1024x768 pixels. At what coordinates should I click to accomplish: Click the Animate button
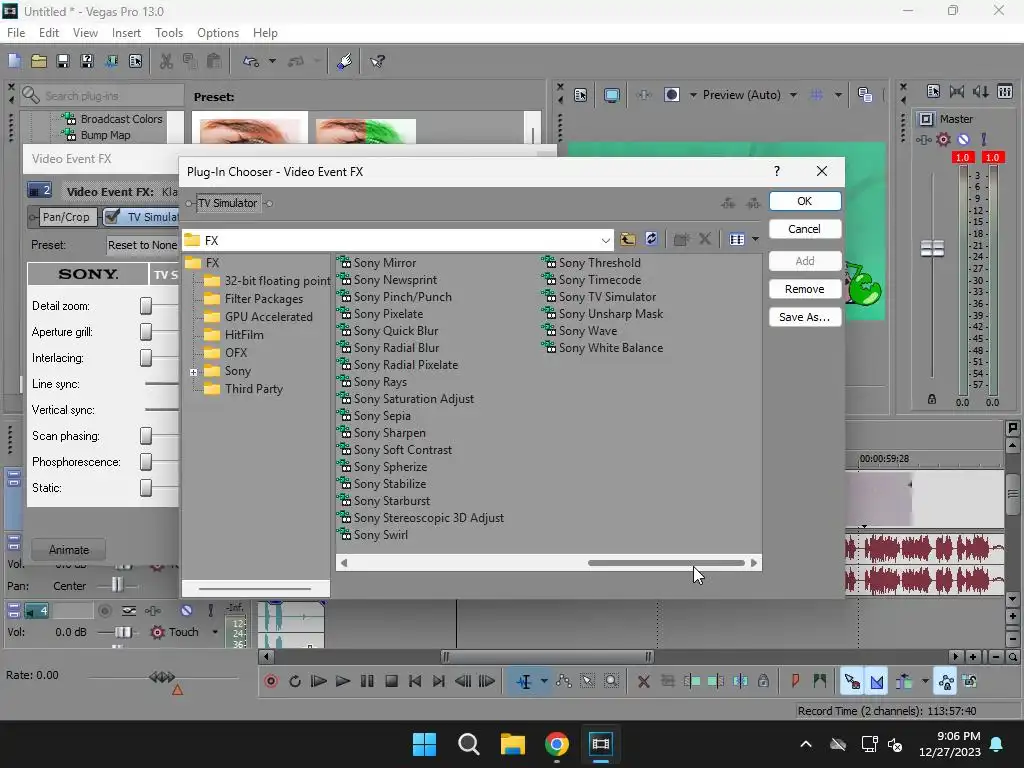tap(69, 550)
